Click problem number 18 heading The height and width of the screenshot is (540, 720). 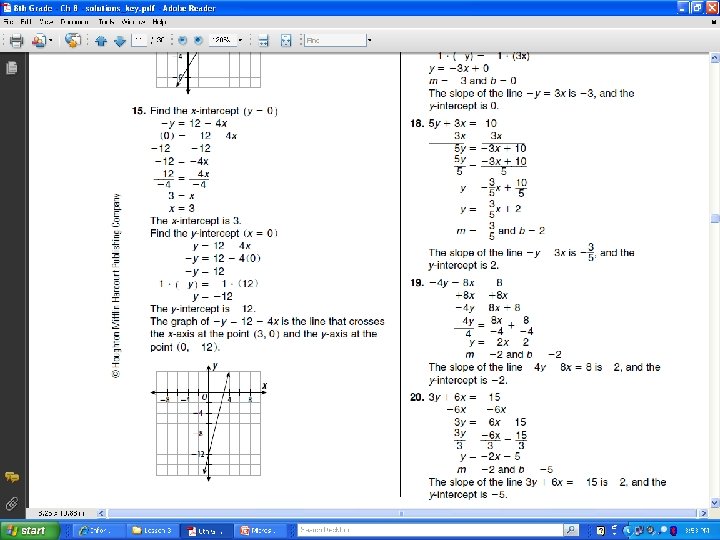pyautogui.click(x=417, y=123)
